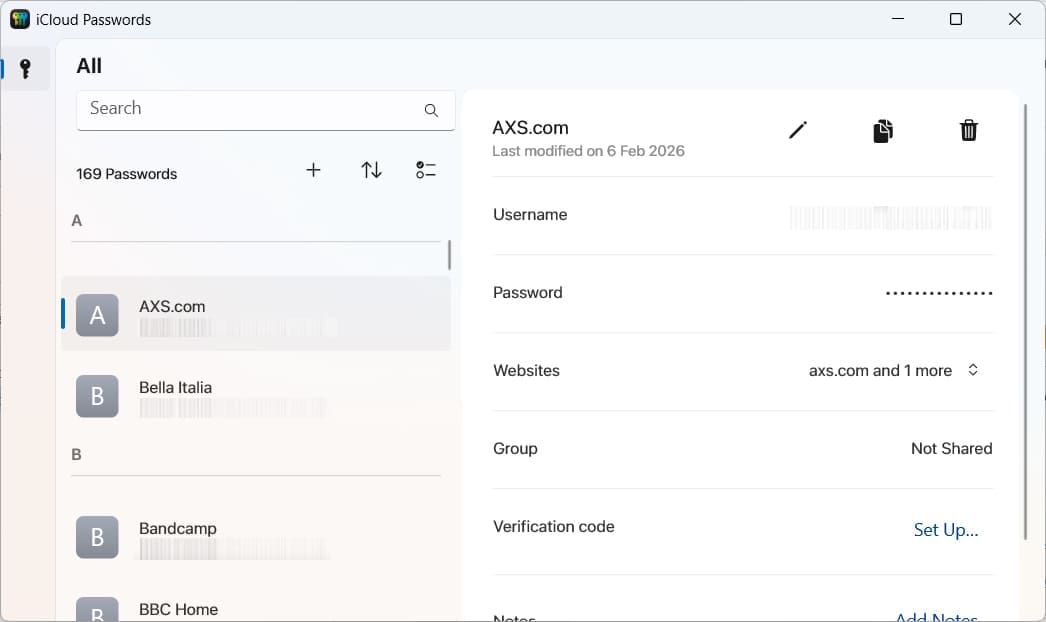Delete AXS.com entry with trash icon
Image resolution: width=1046 pixels, height=622 pixels.
(969, 130)
